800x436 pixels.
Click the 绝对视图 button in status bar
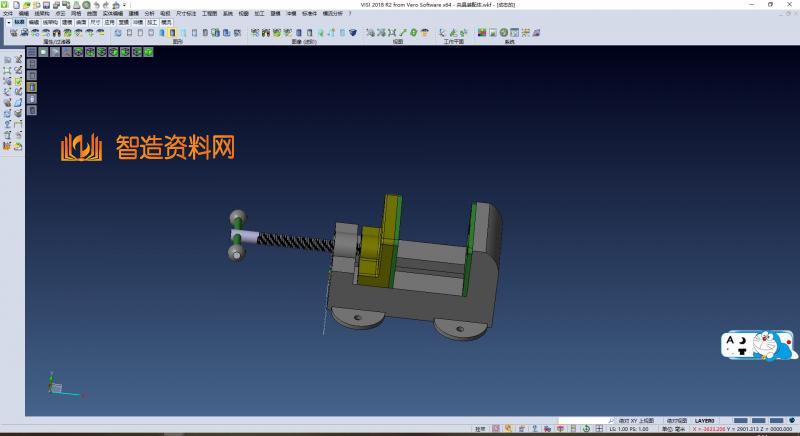coord(677,421)
